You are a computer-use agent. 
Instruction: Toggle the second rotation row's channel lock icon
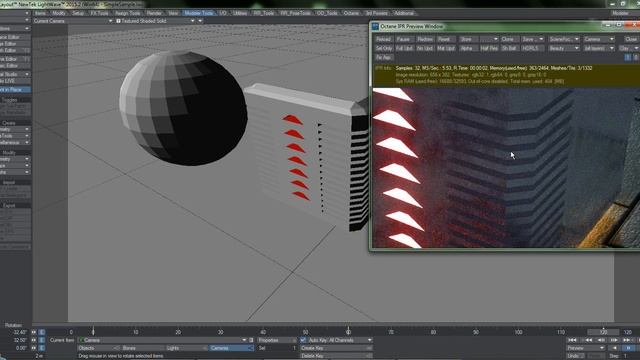[x=42, y=340]
